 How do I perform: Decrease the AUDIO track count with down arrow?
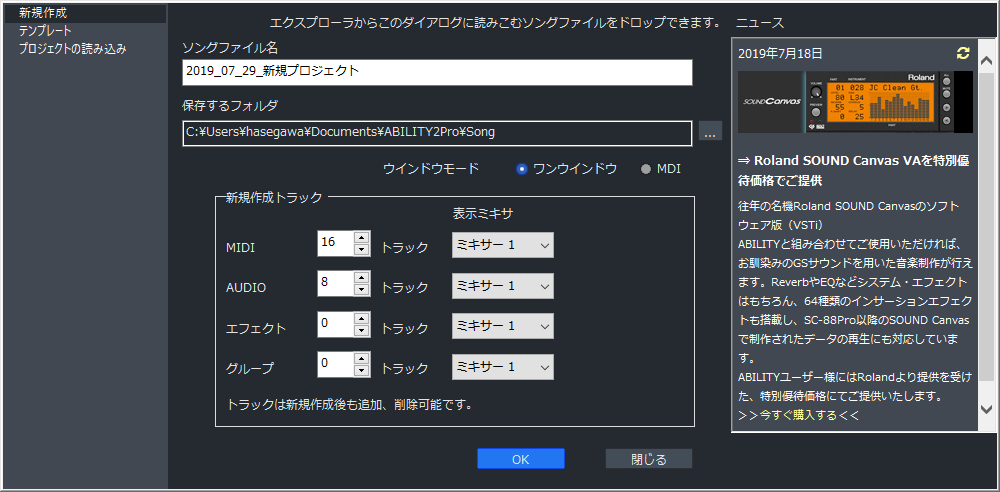[361, 291]
